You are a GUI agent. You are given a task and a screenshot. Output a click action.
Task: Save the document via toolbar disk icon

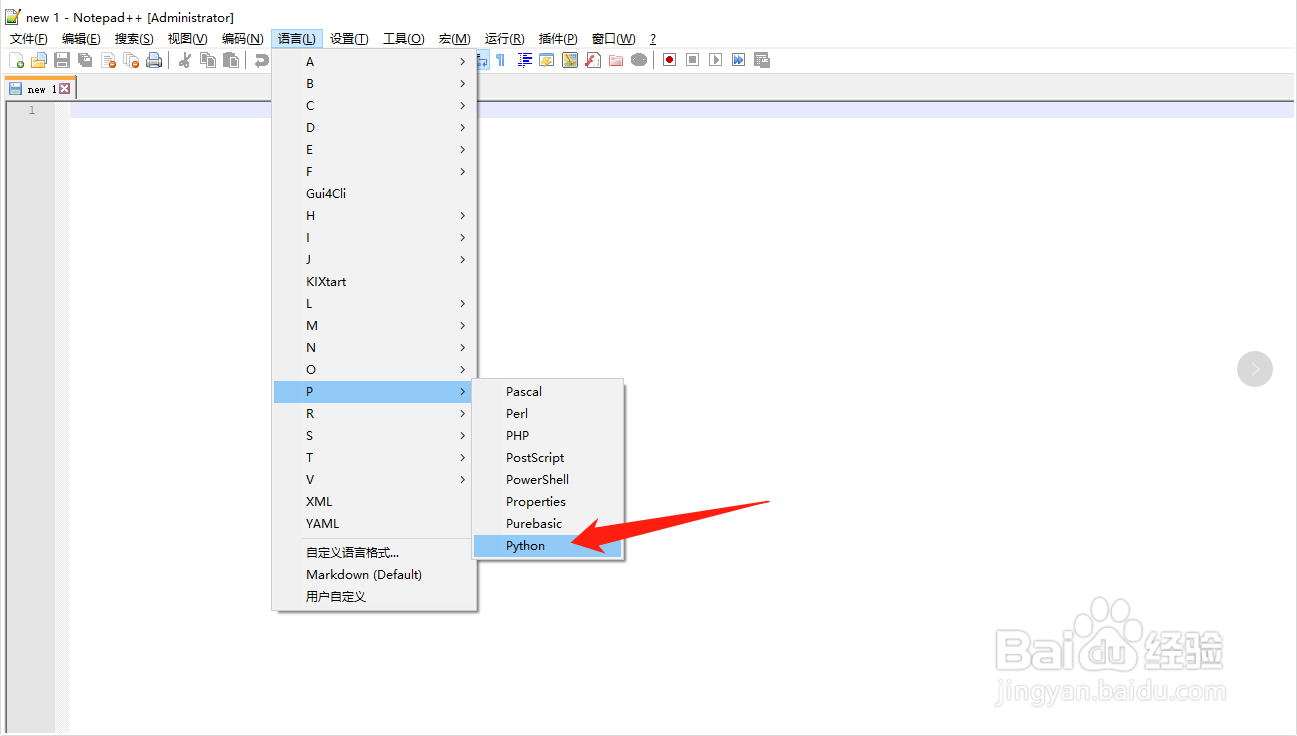pyautogui.click(x=62, y=60)
